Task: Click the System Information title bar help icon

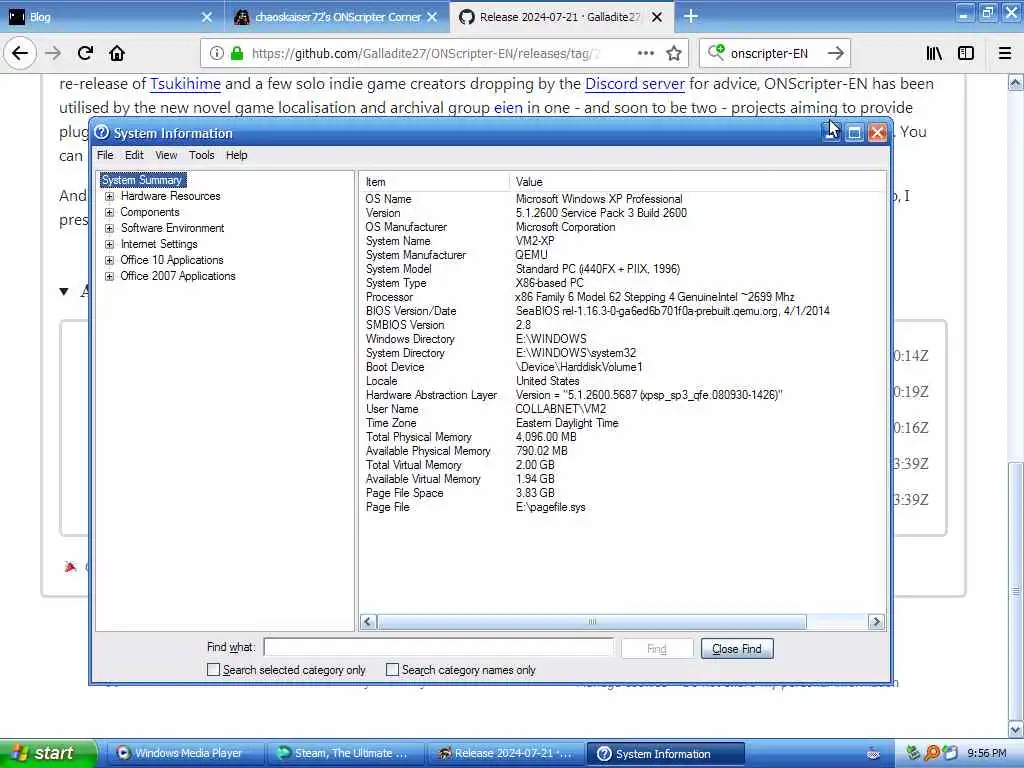Action: (x=101, y=133)
